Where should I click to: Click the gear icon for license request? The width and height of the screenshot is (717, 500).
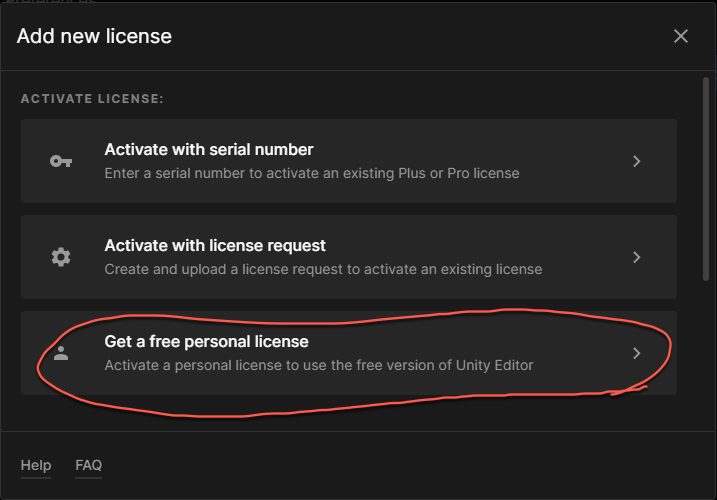click(x=61, y=257)
